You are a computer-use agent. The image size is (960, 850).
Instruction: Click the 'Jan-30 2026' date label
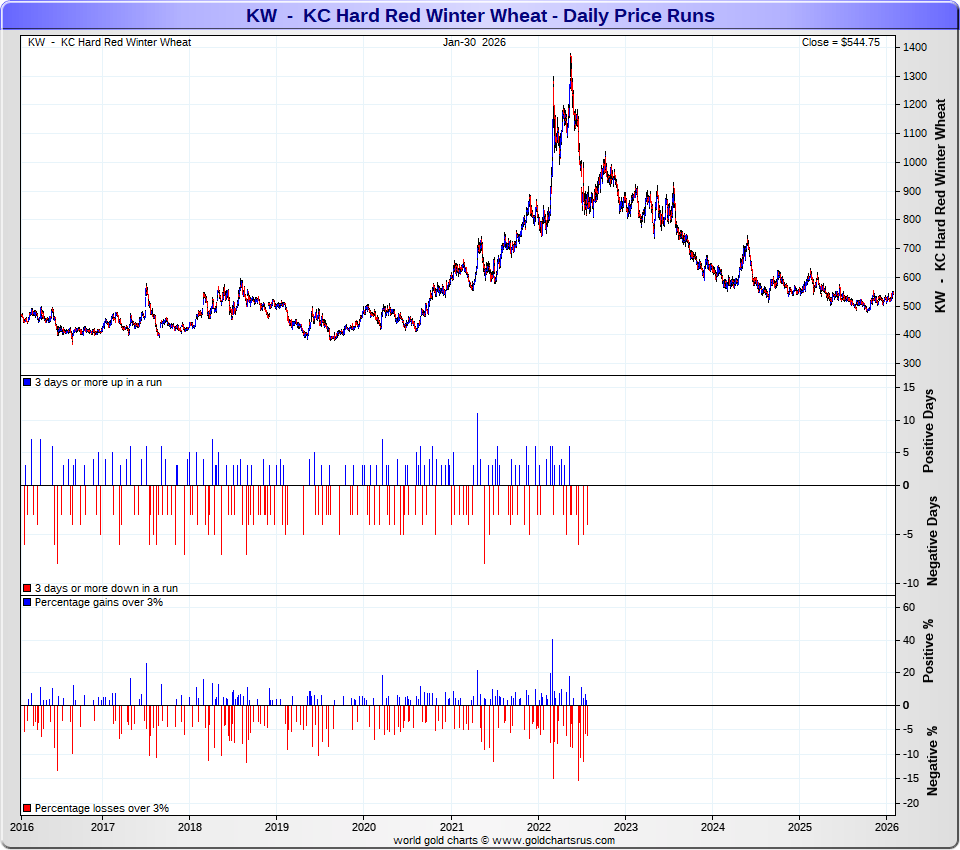pos(474,43)
